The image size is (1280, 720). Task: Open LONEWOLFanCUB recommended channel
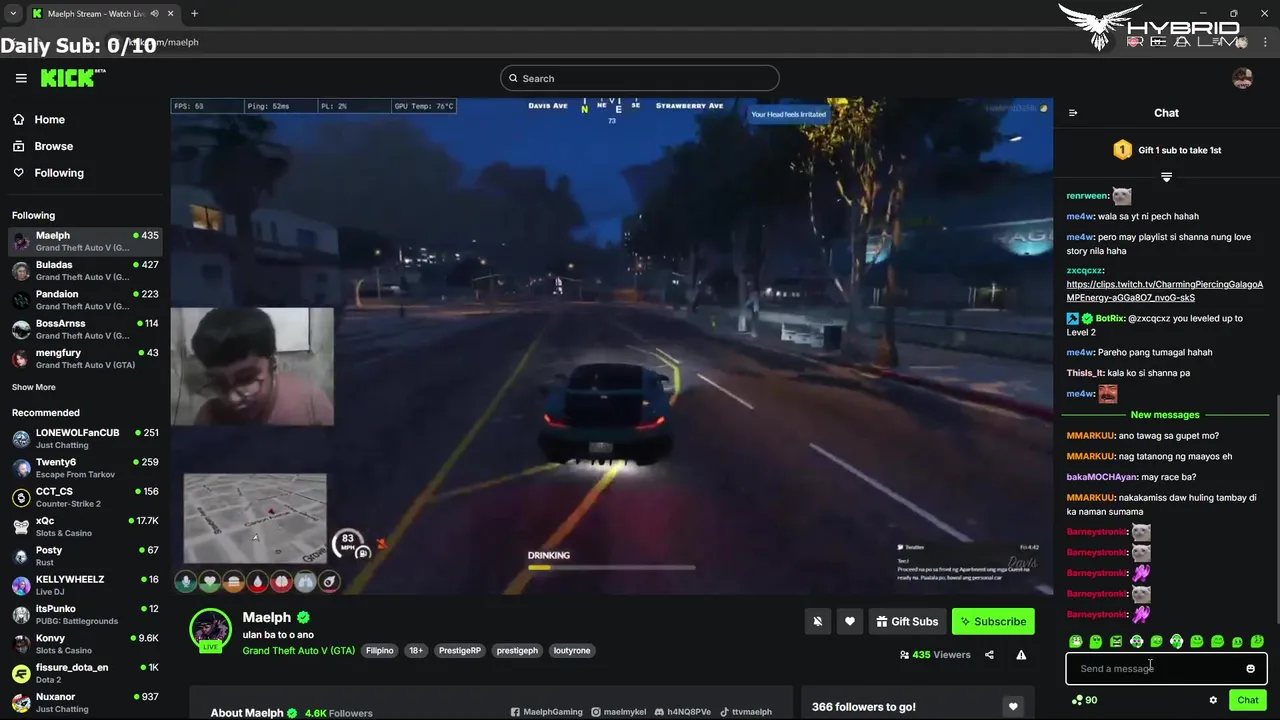pyautogui.click(x=85, y=438)
